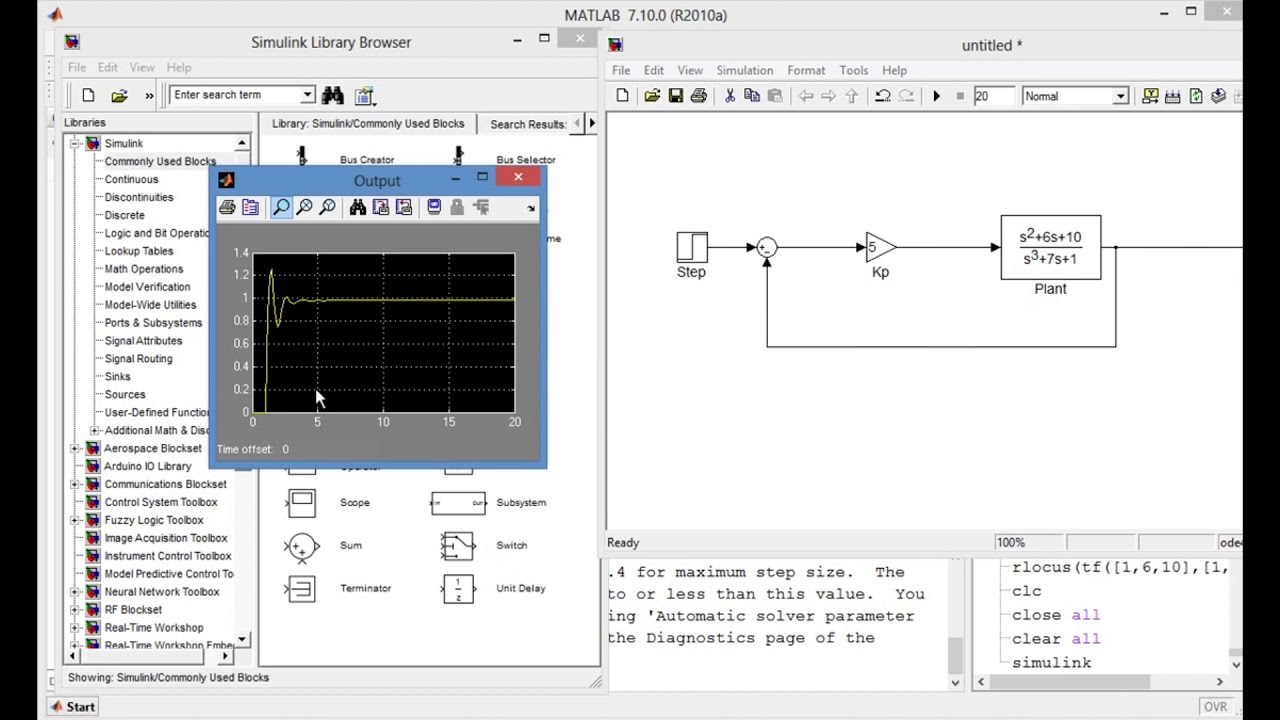
Task: Collapse the Simulink library tree node
Action: coord(75,143)
